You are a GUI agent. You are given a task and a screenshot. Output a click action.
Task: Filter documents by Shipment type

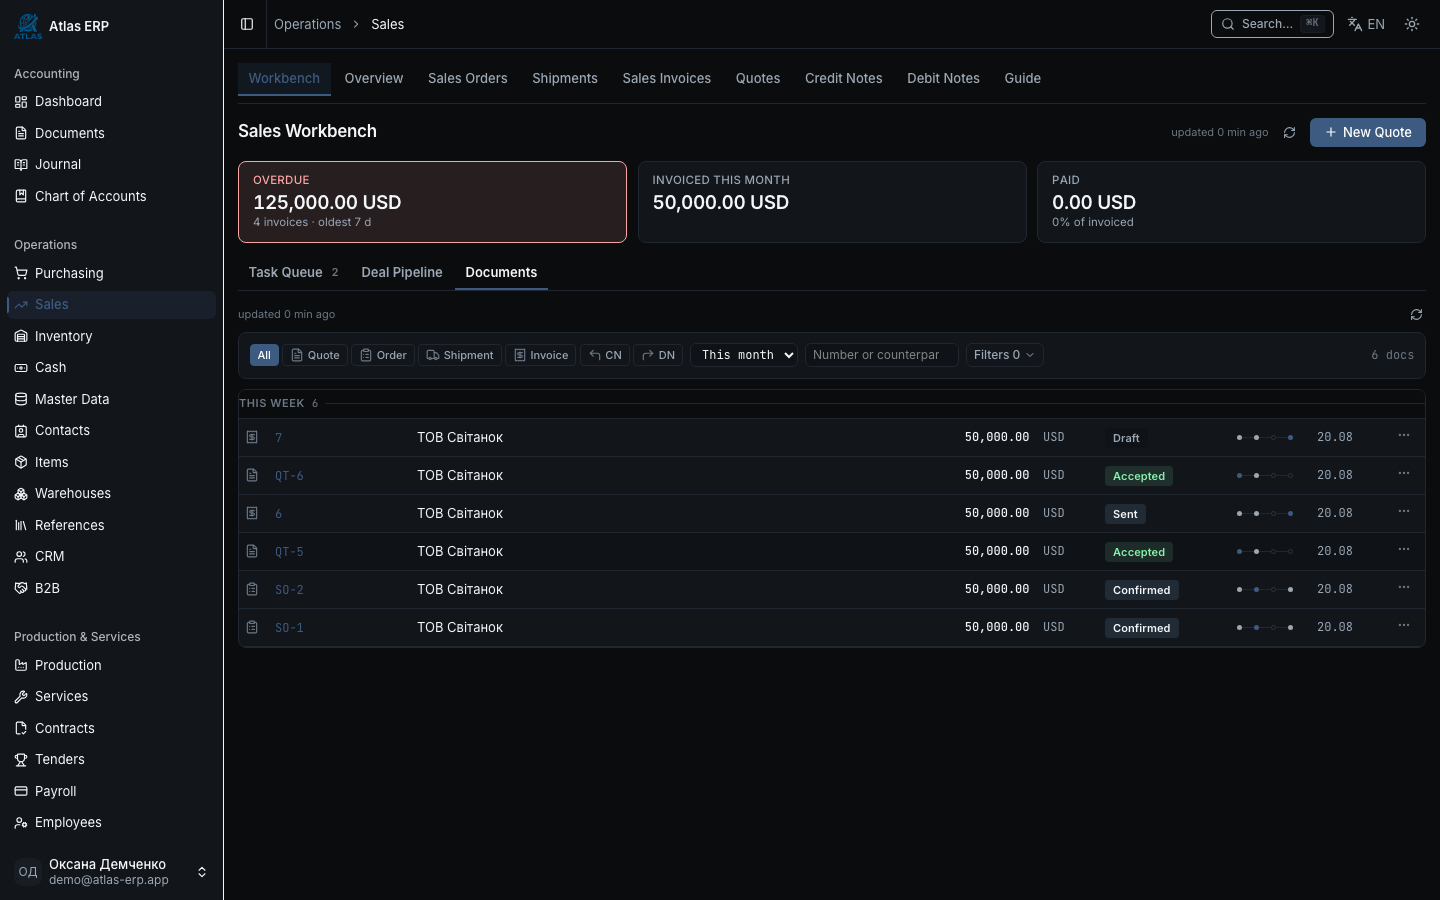point(460,355)
